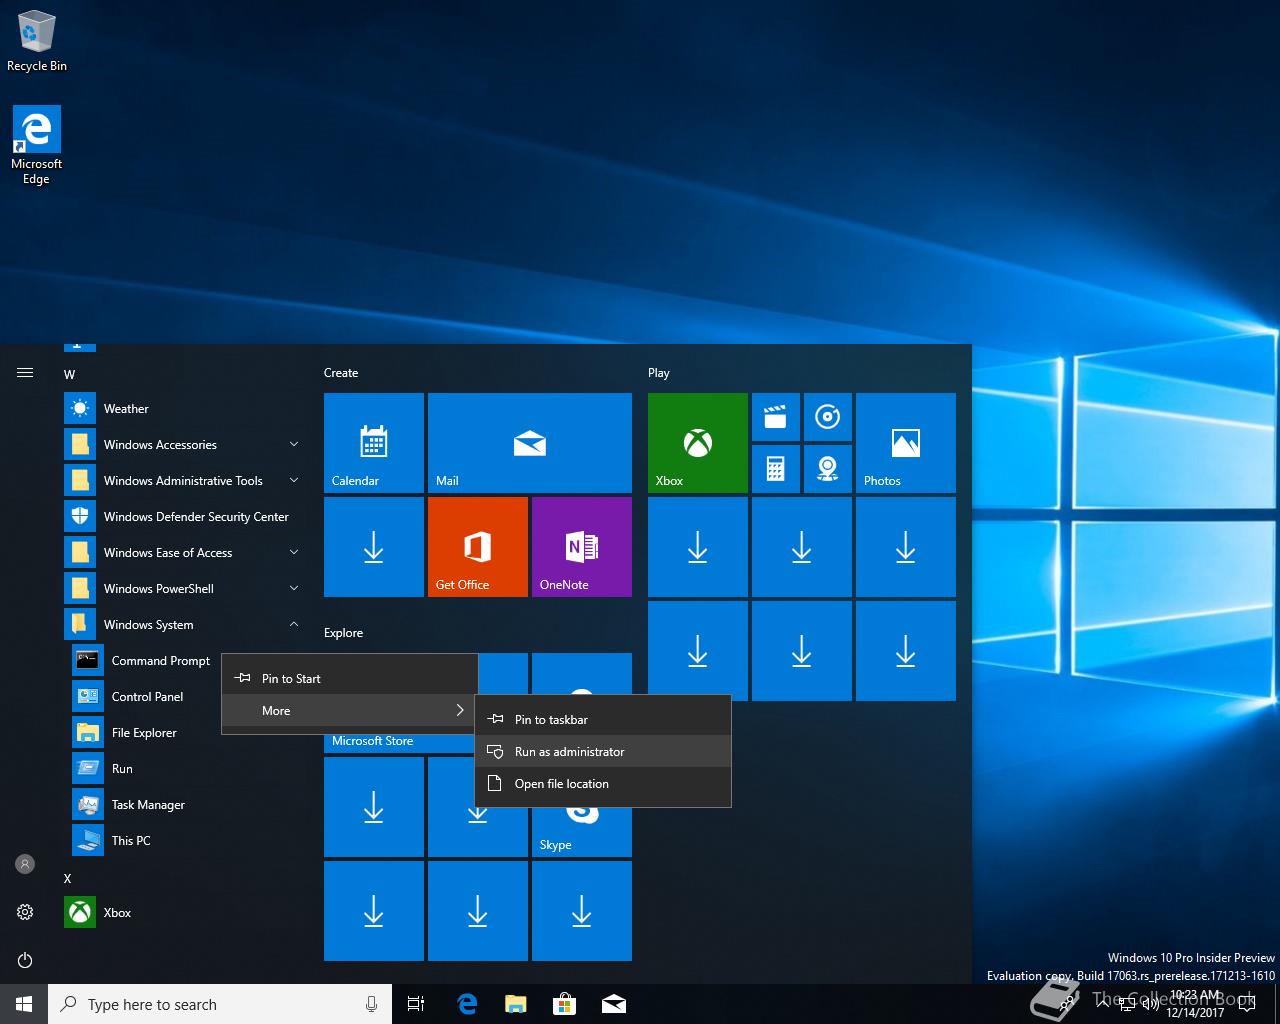Open File Explorer from the app list
The image size is (1280, 1024).
[x=184, y=733]
